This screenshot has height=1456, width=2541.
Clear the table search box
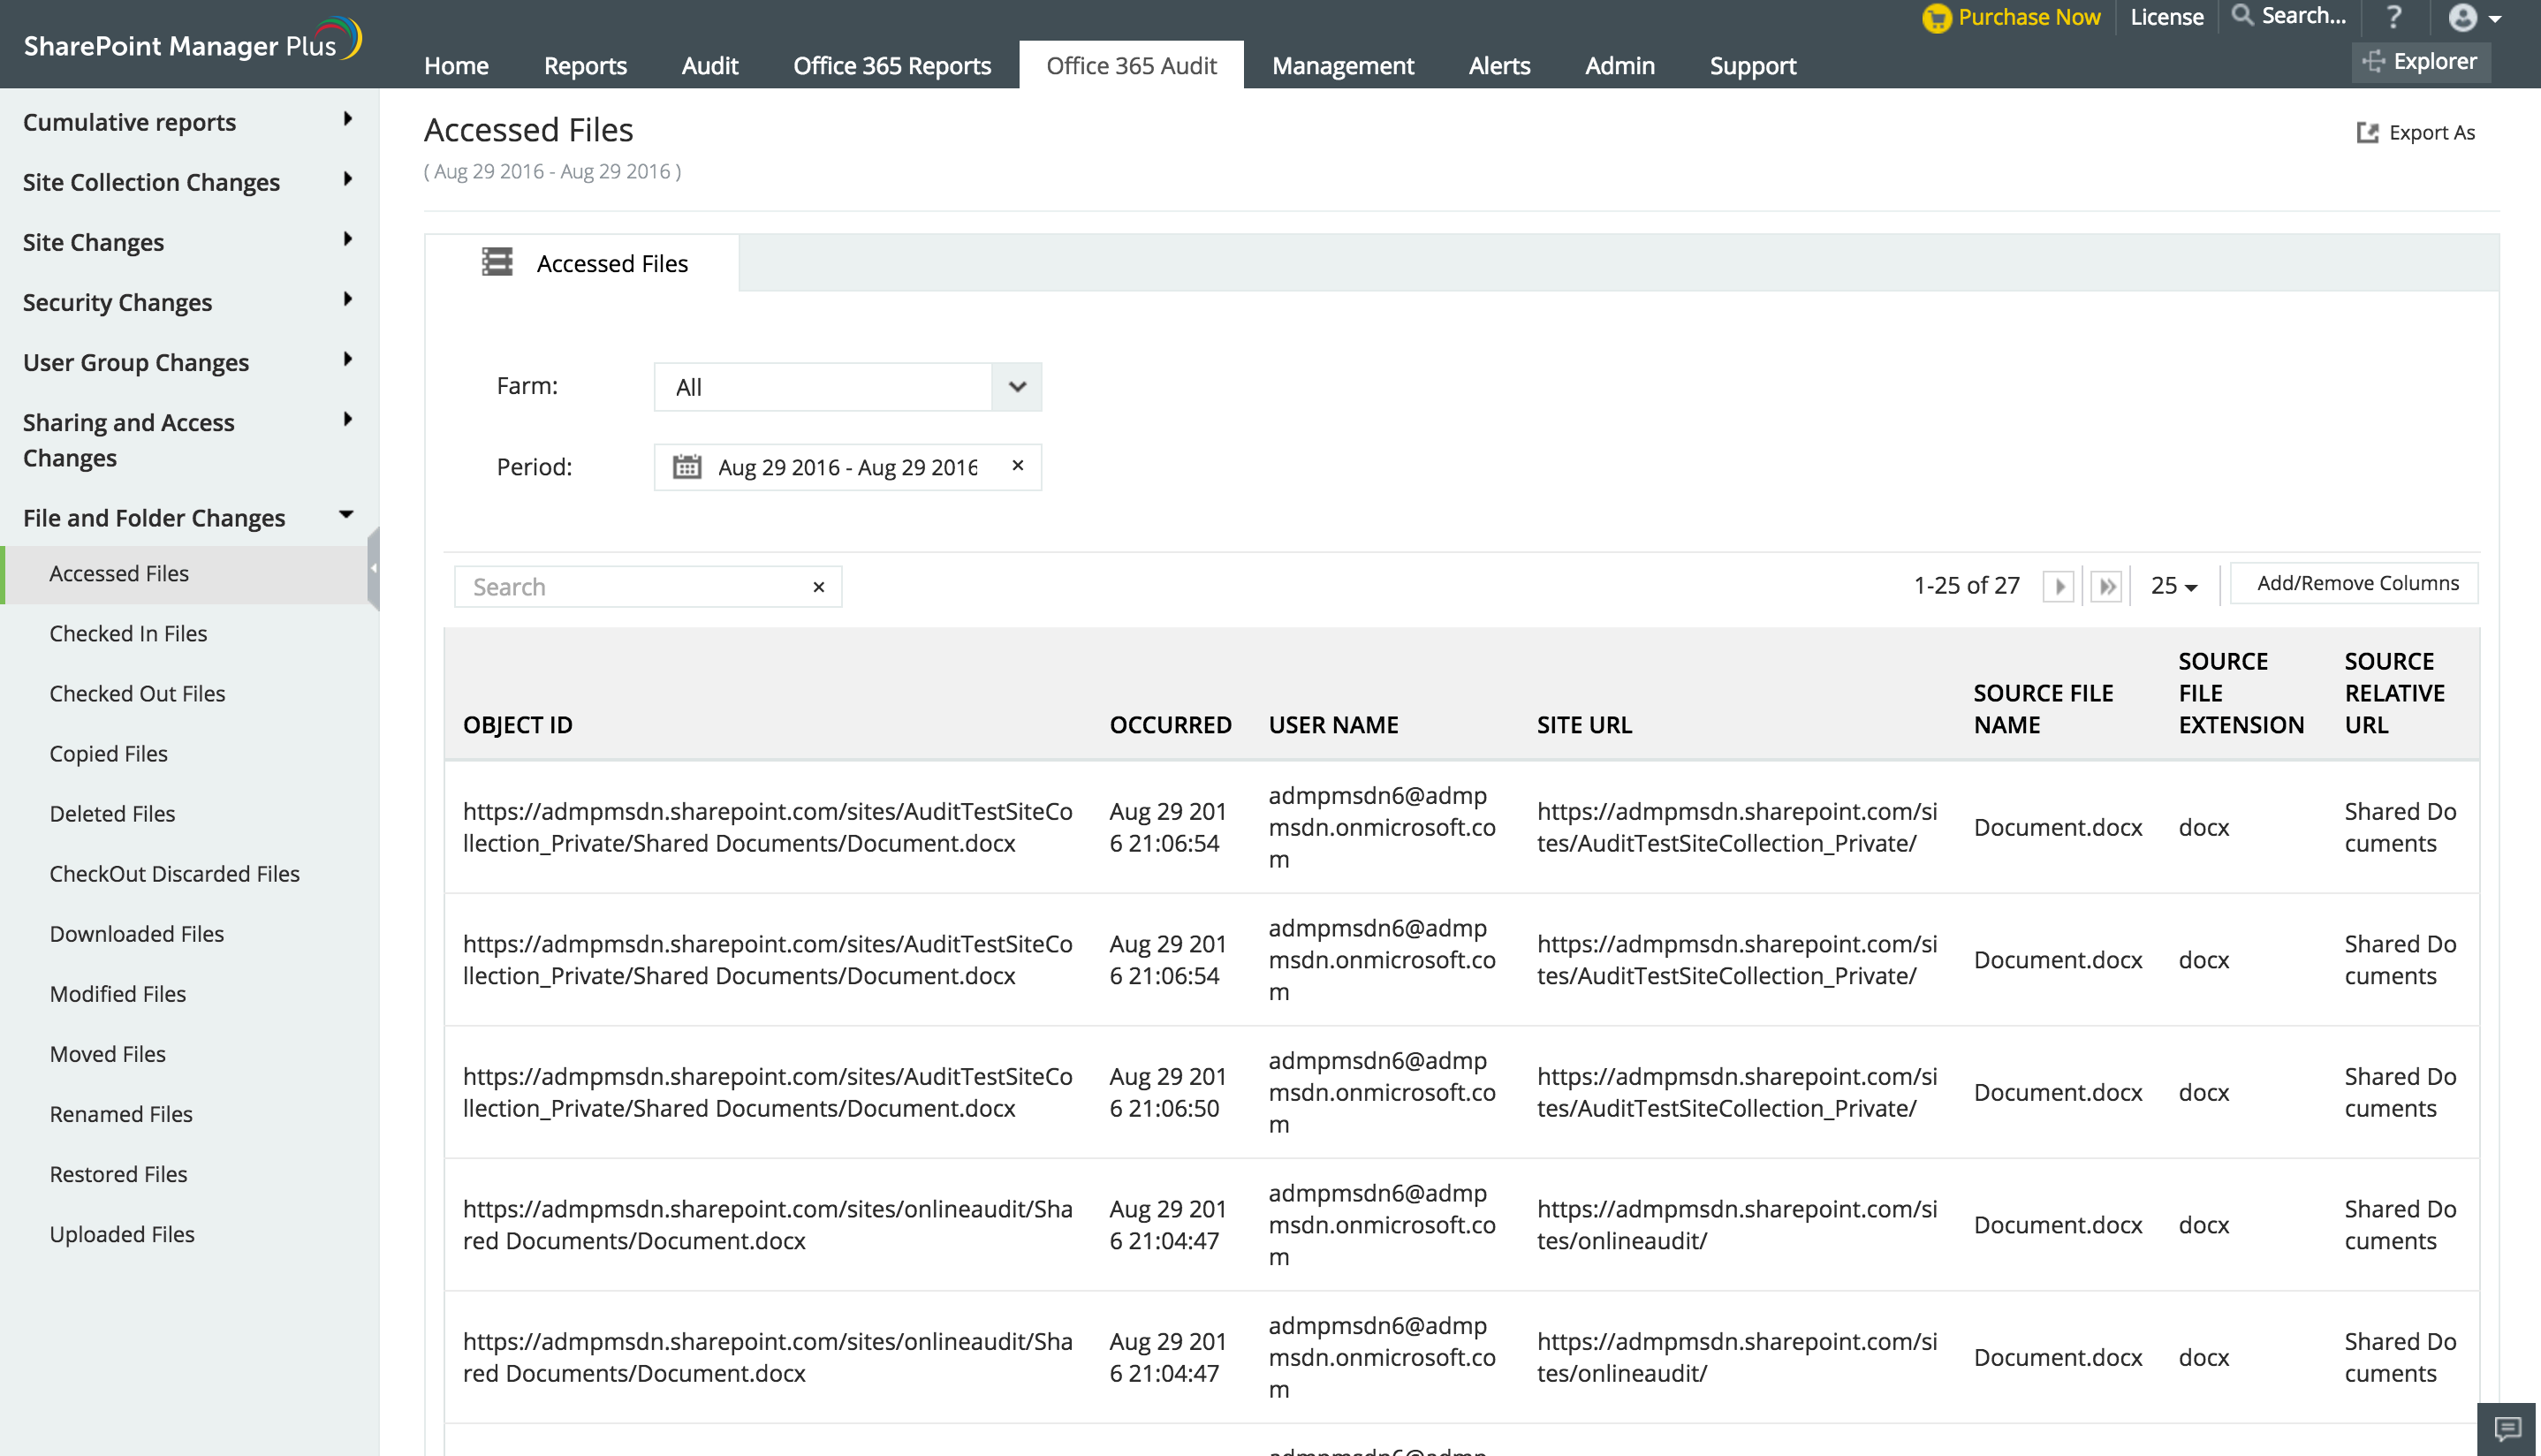tap(818, 587)
